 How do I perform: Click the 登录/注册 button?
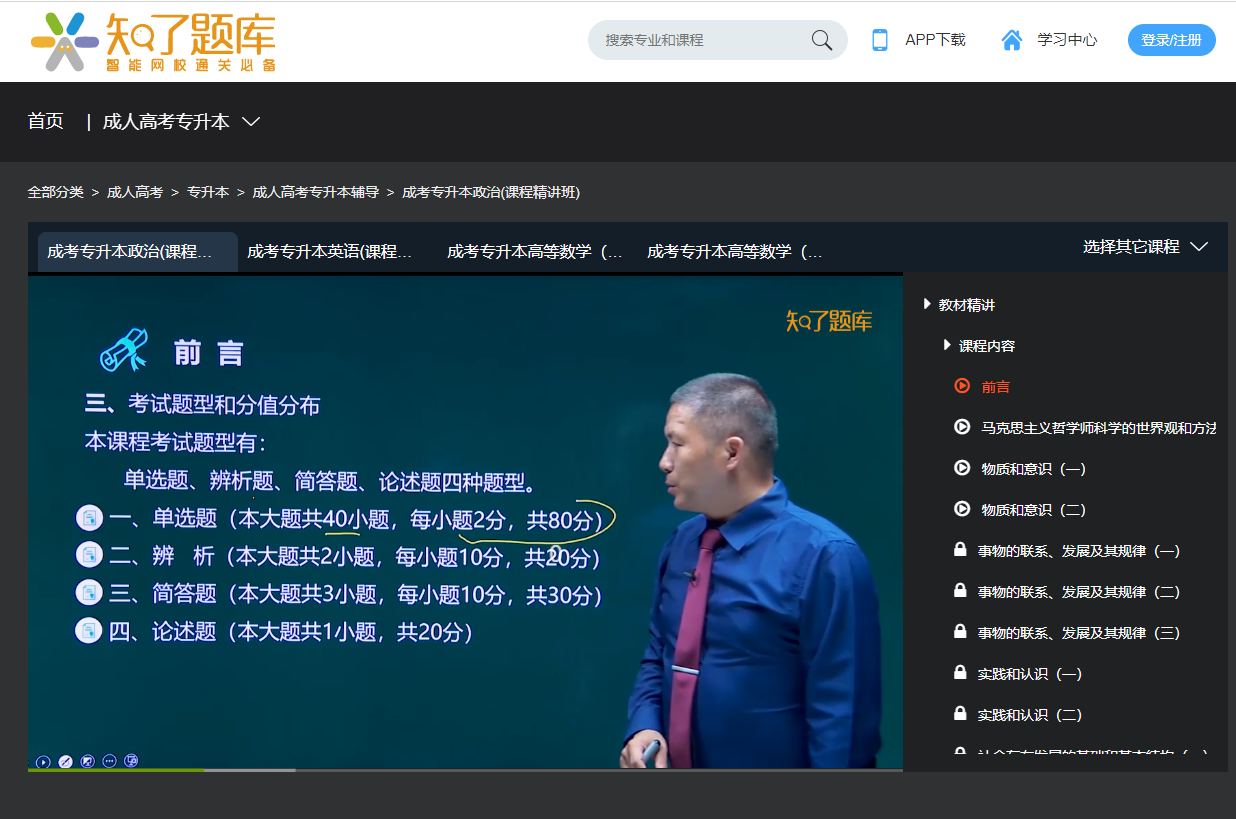click(1171, 39)
